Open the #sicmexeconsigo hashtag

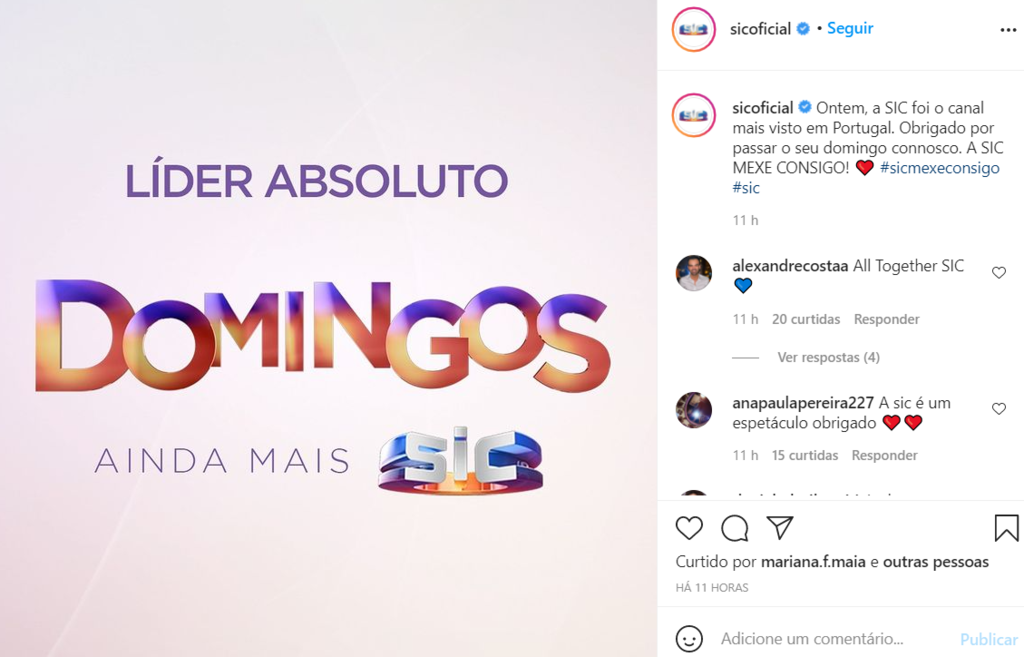point(939,168)
